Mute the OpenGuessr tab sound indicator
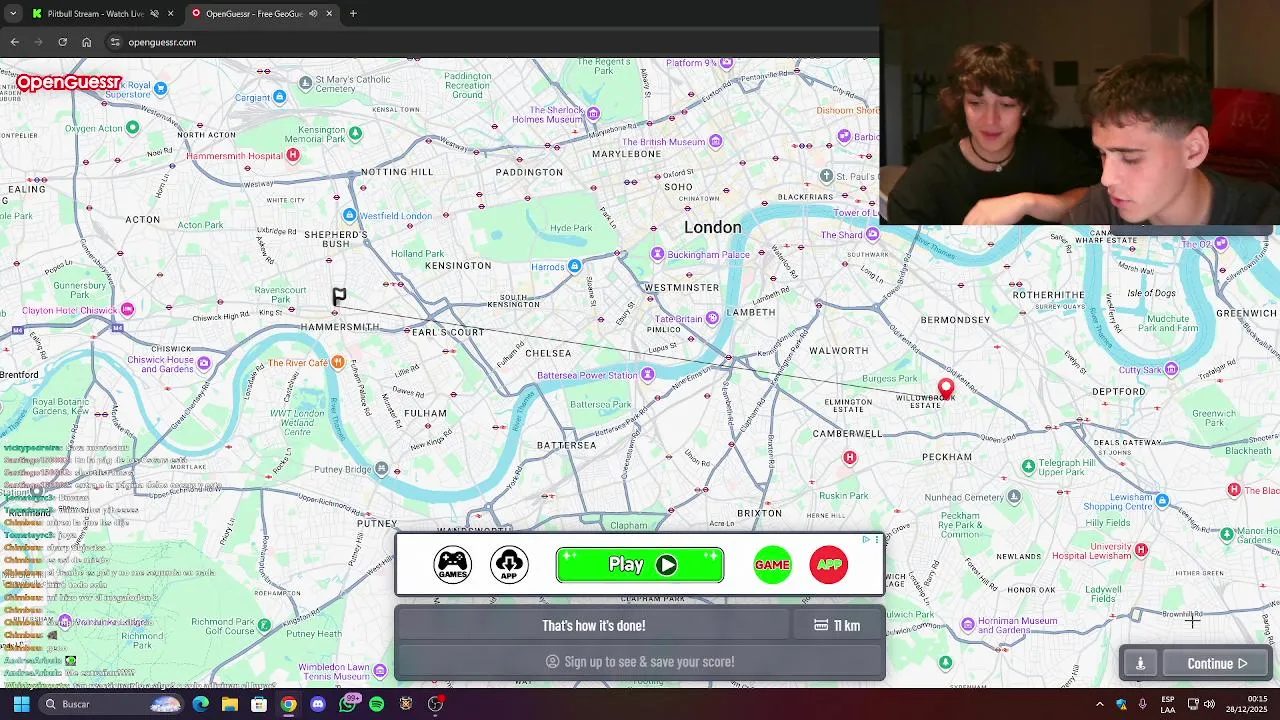1280x720 pixels. click(313, 13)
